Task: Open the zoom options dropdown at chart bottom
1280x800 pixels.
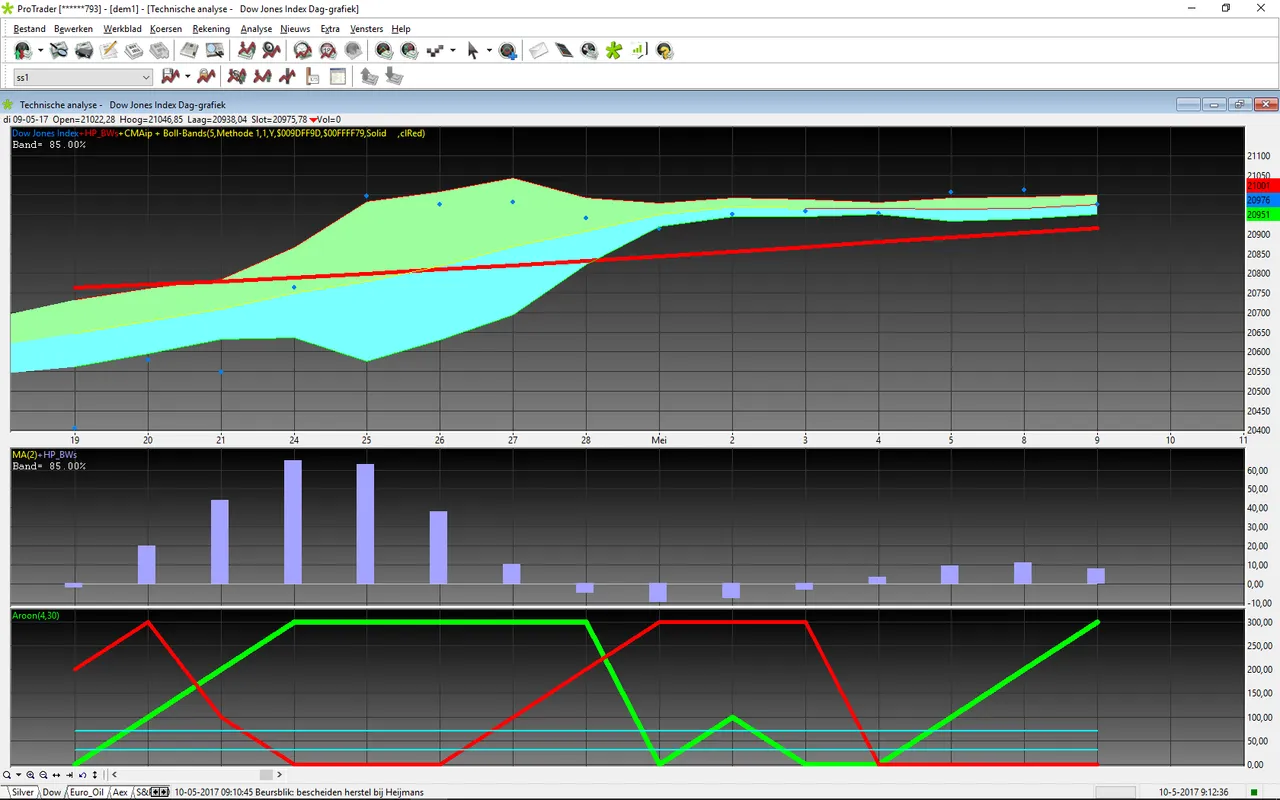Action: coord(18,775)
